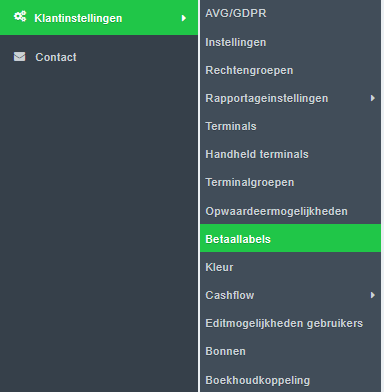Open Editmogelijkheden gebruikers entry
Image resolution: width=384 pixels, height=392 pixels.
coord(290,323)
